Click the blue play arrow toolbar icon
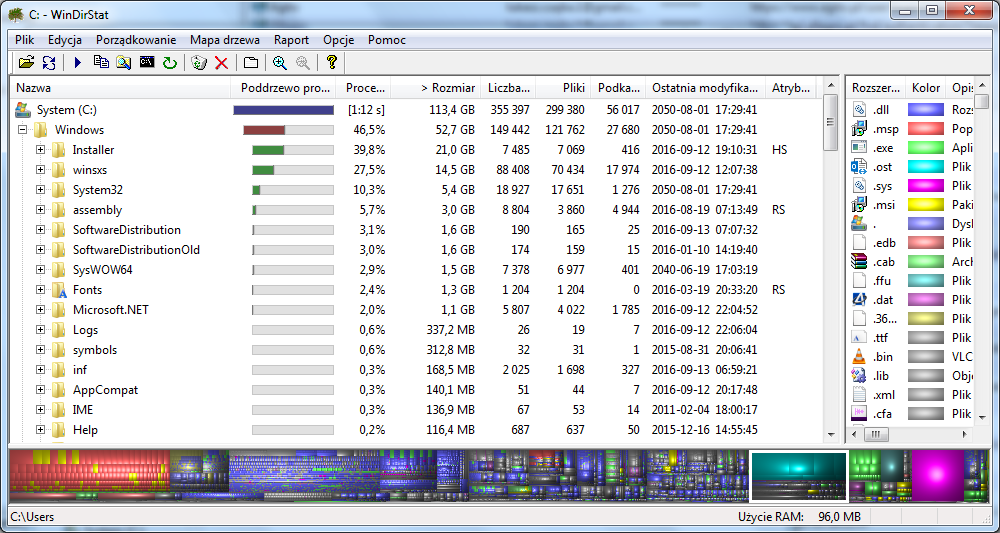Screen dimensions: 1000x533 click(x=78, y=62)
